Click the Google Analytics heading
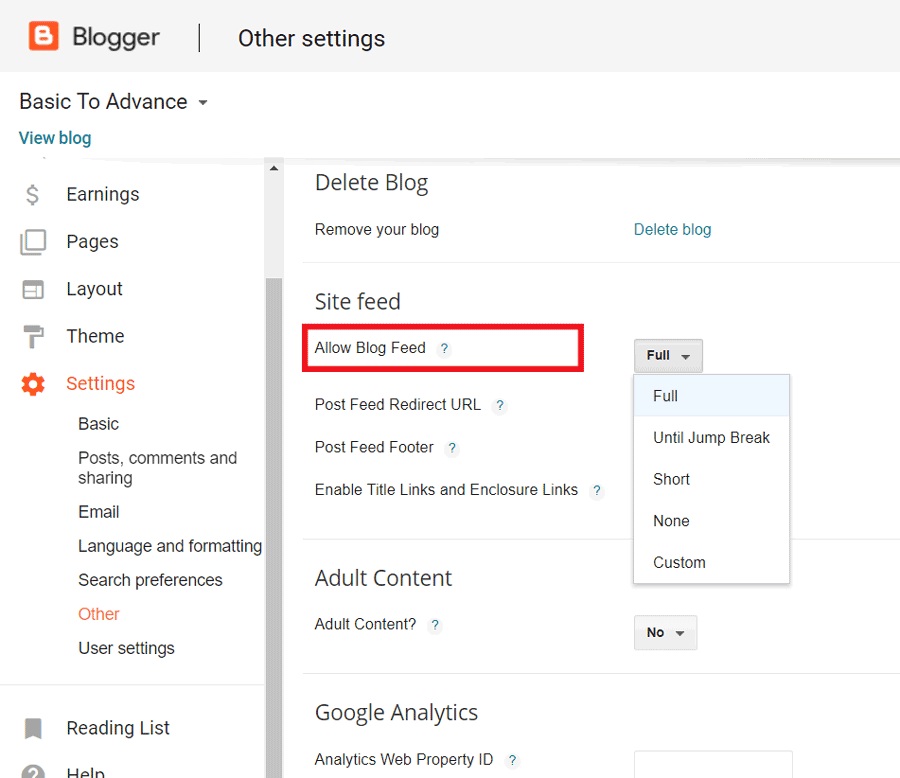The height and width of the screenshot is (778, 900). coord(397,713)
